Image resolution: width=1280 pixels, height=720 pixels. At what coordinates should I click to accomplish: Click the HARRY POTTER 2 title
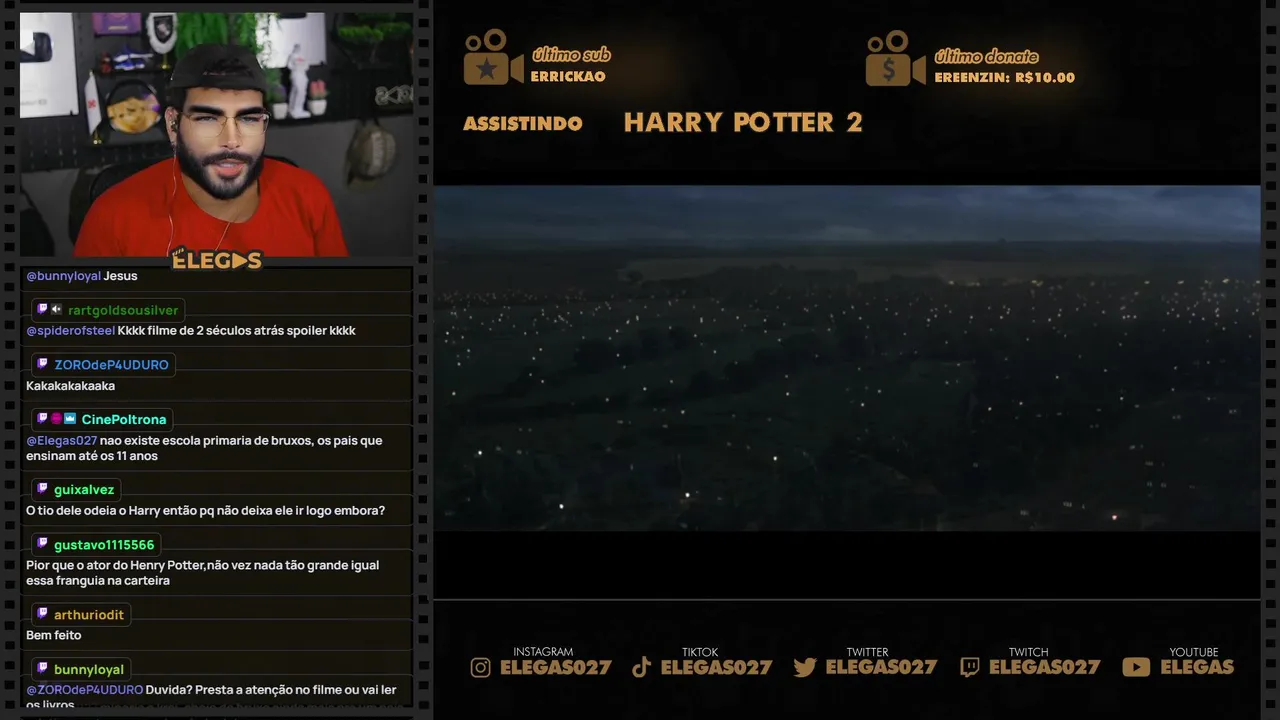tap(743, 123)
